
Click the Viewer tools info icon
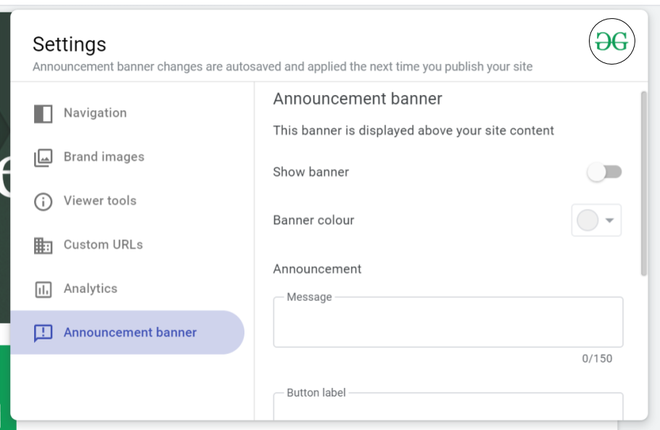click(43, 201)
